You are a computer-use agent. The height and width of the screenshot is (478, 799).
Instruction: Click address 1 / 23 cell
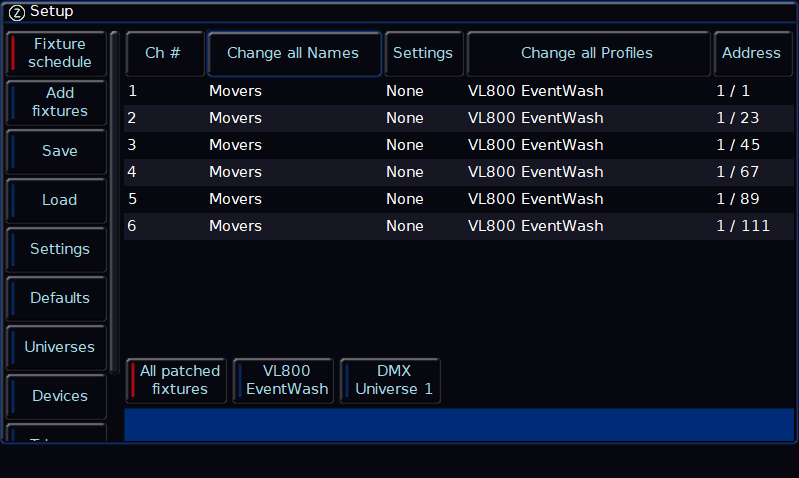pyautogui.click(x=738, y=118)
